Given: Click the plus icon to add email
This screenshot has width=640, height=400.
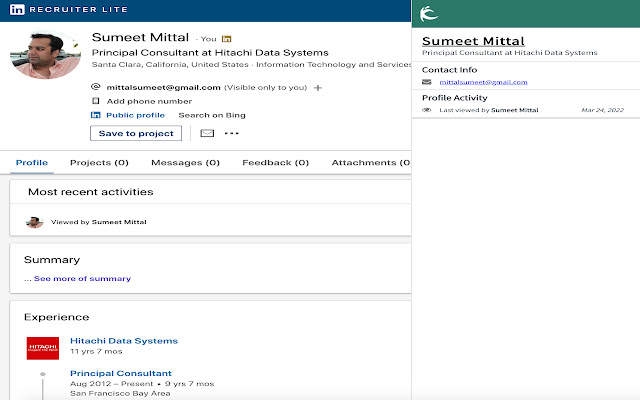Looking at the screenshot, I should click(318, 87).
